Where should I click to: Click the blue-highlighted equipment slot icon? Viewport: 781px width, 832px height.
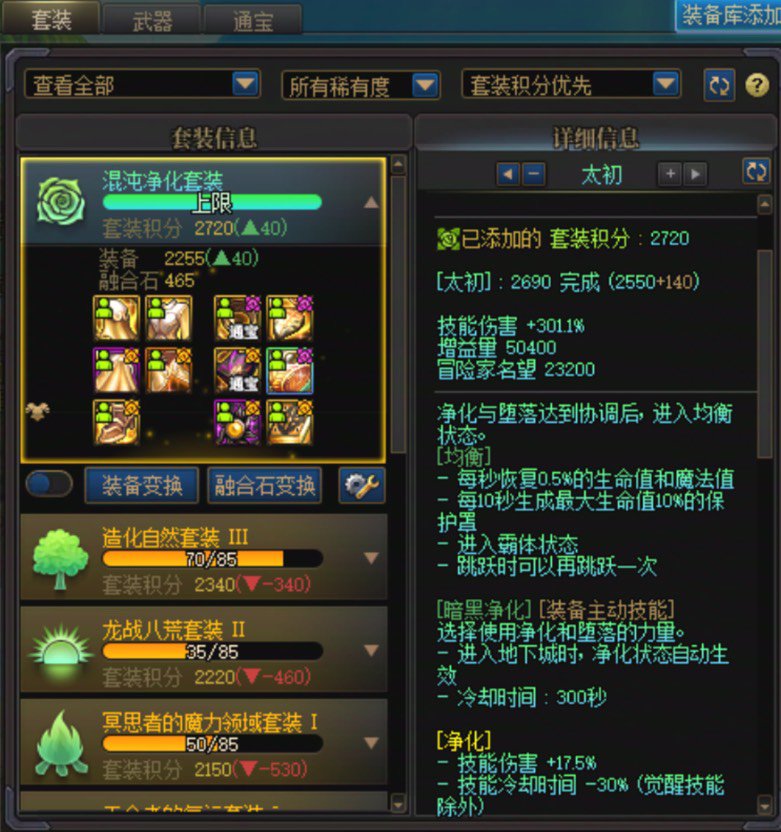289,370
